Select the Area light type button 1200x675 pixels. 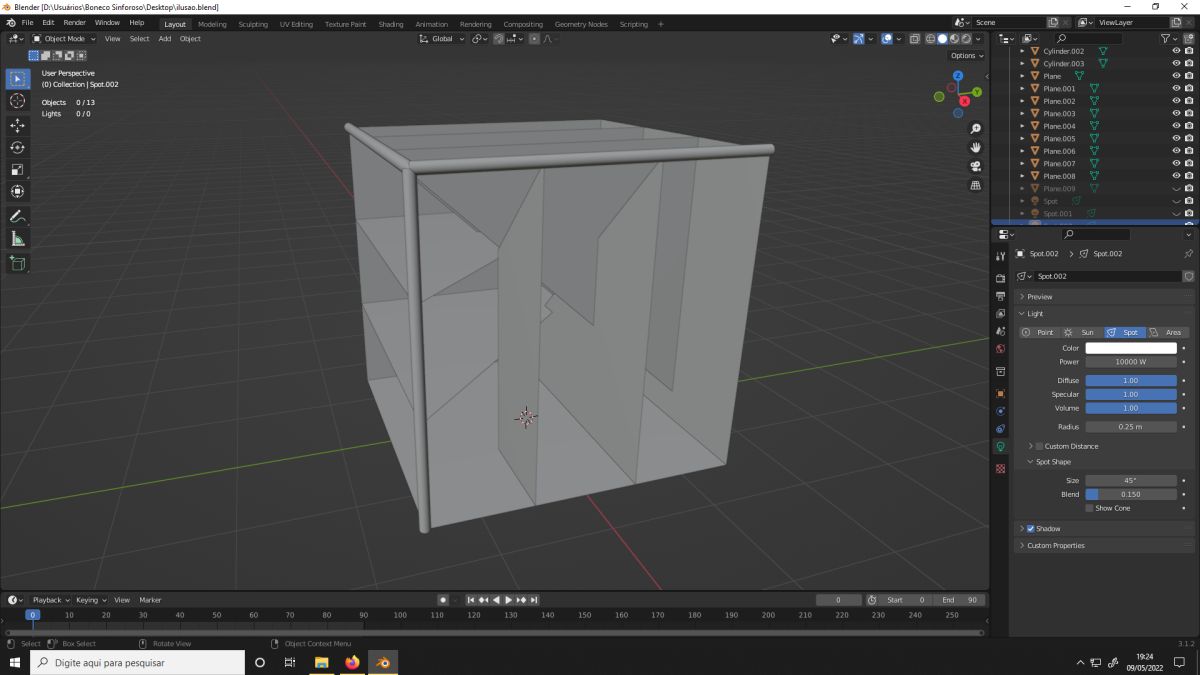[1166, 332]
